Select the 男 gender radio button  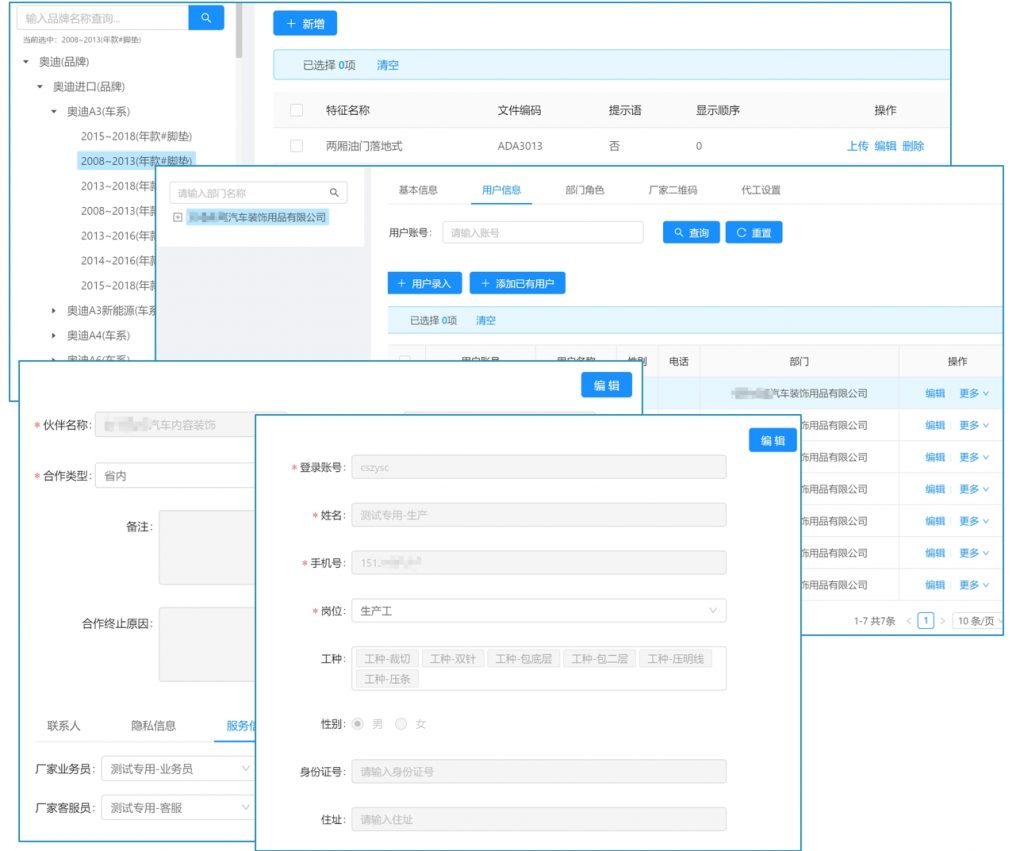click(x=358, y=724)
